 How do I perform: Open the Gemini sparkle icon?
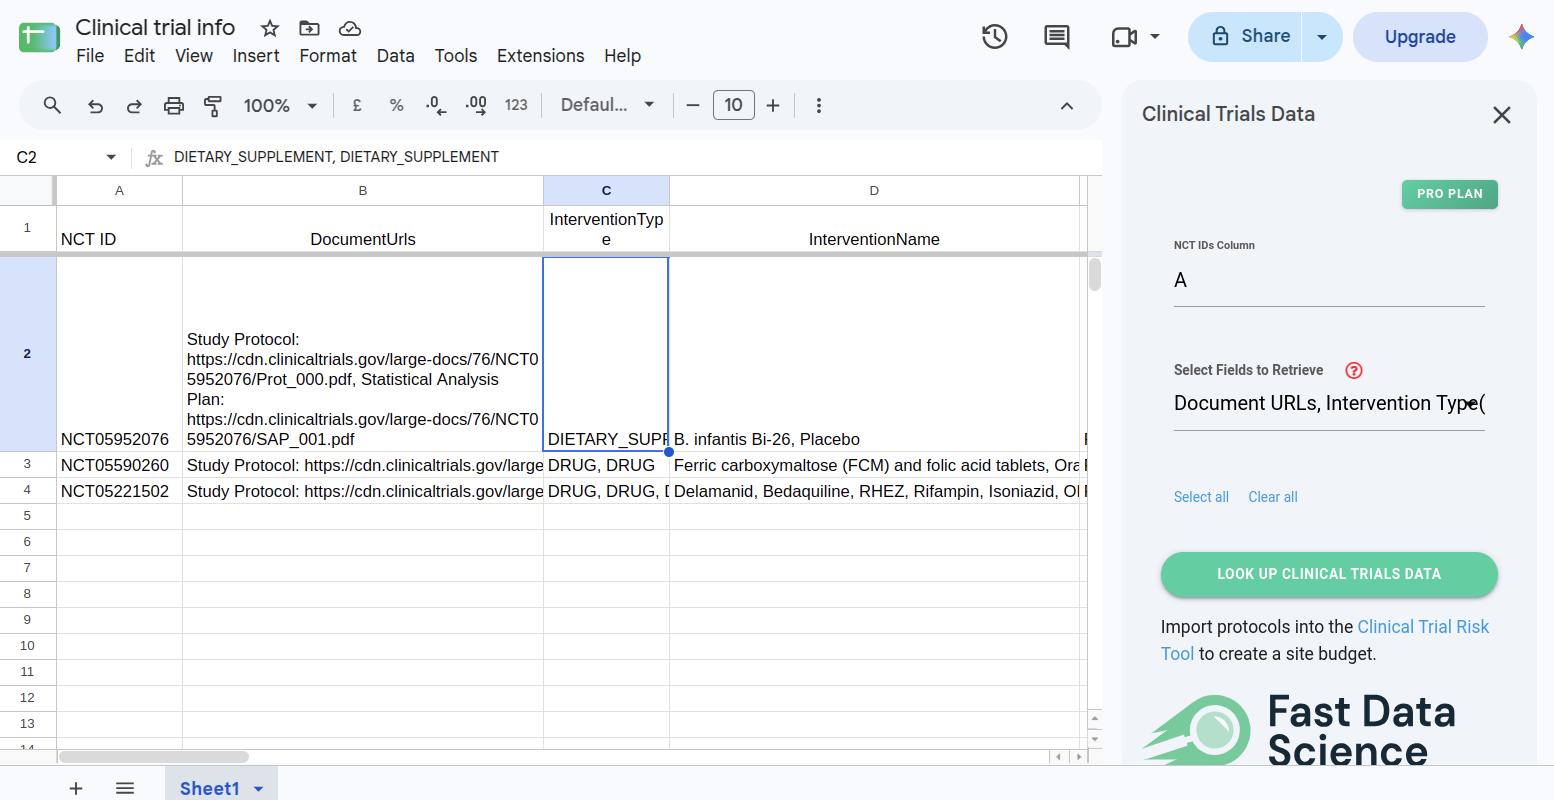pos(1522,37)
